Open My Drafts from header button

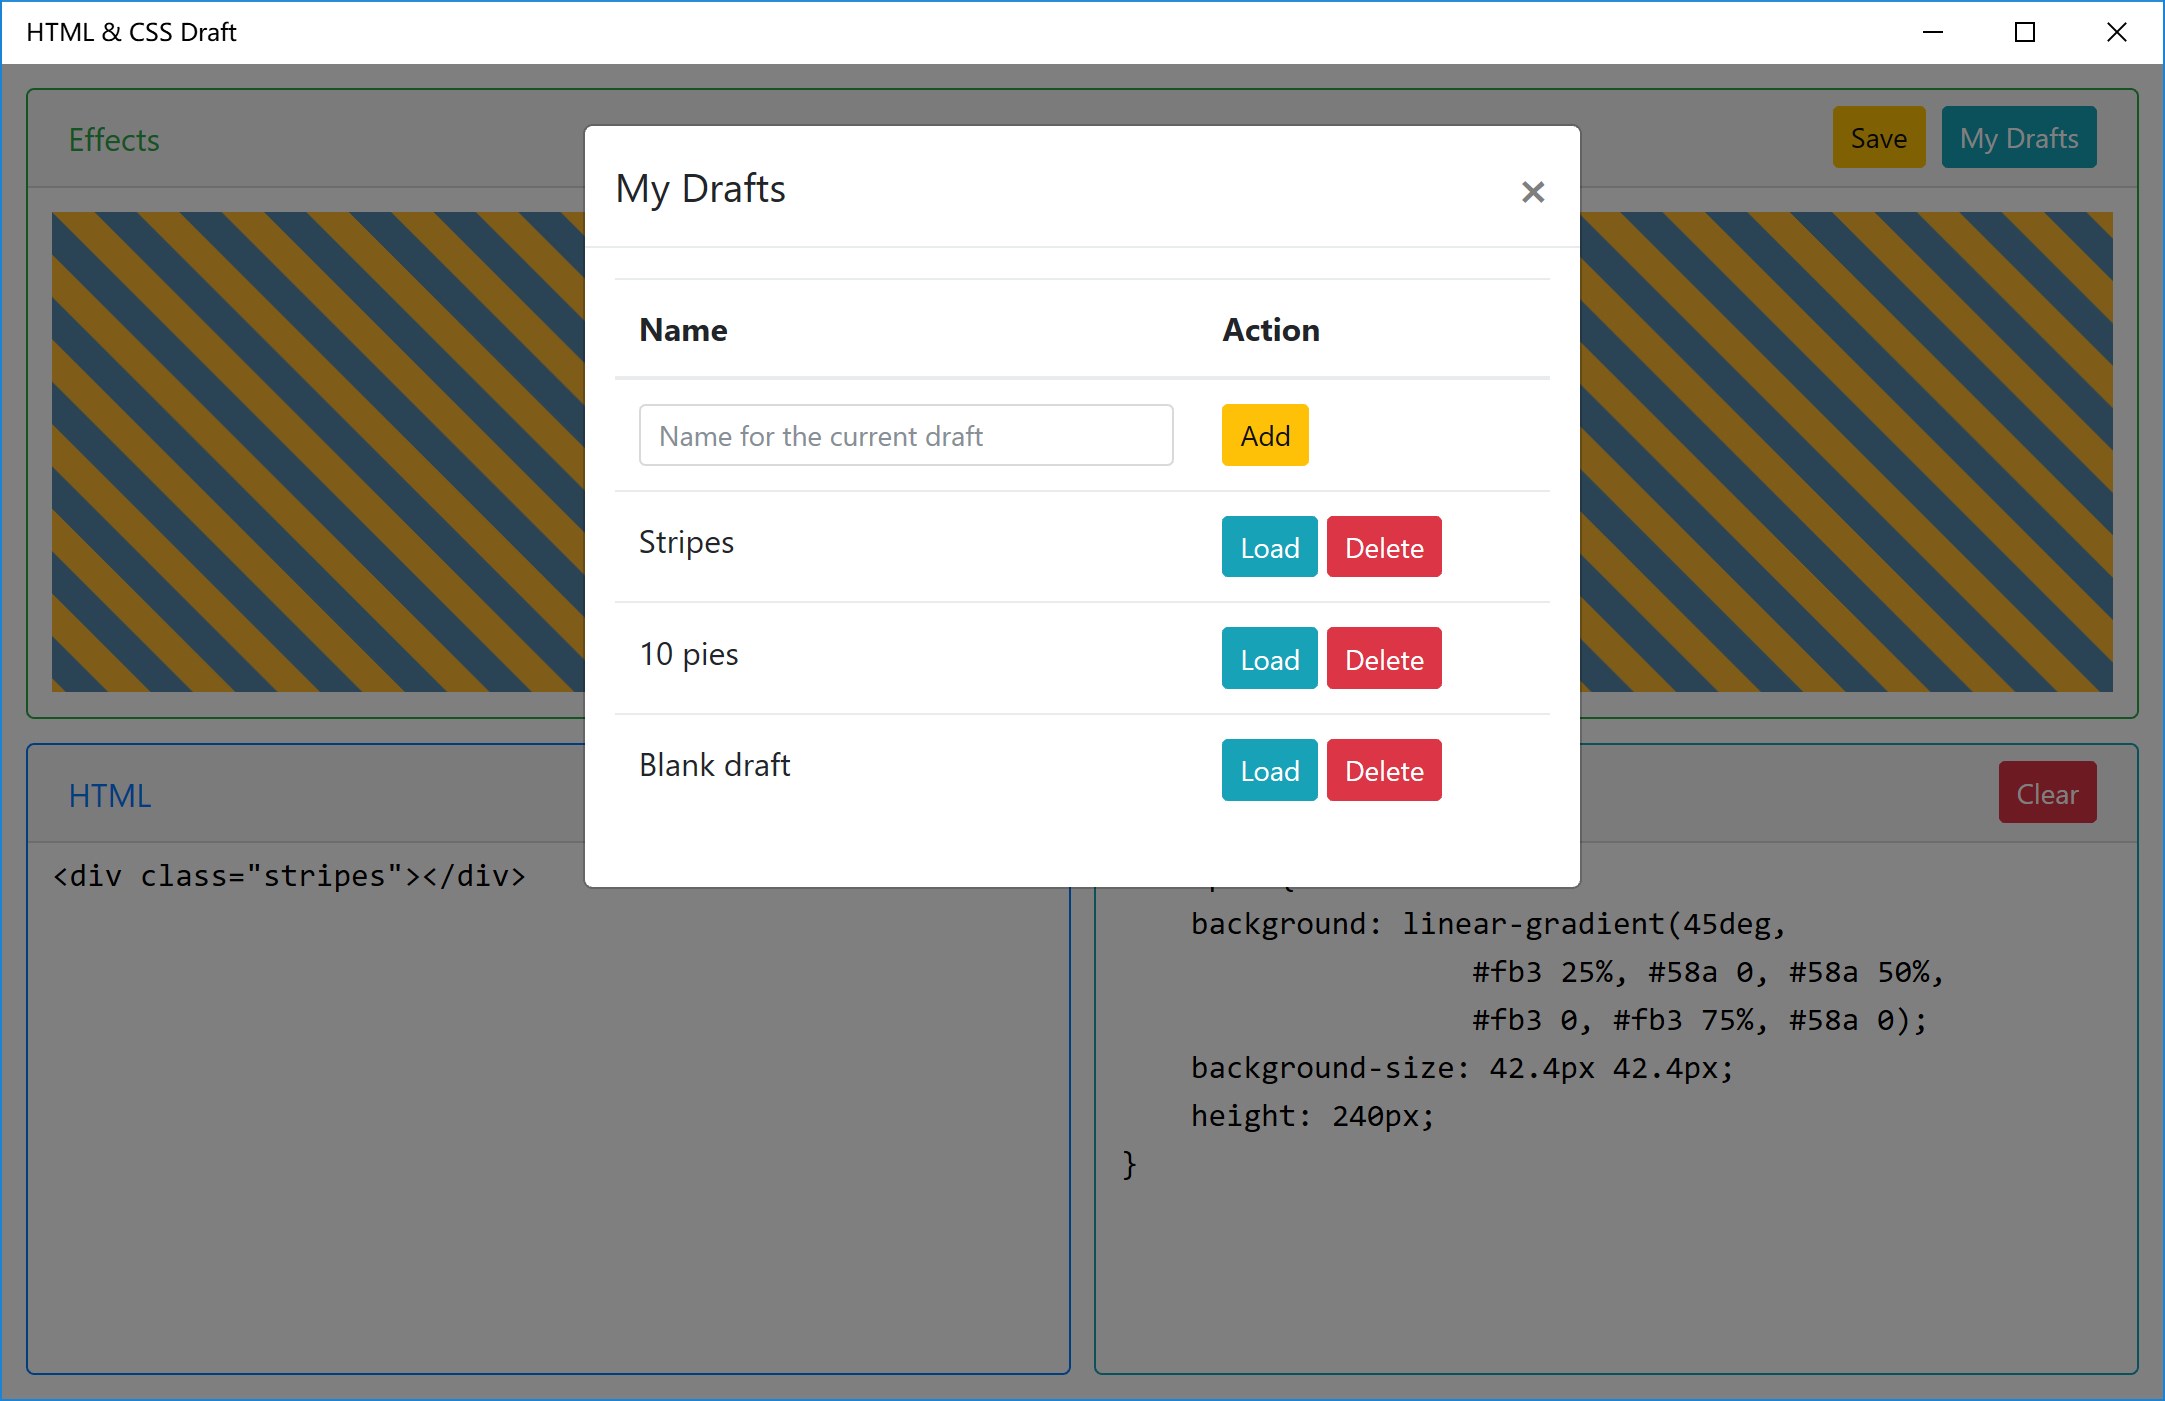click(2018, 138)
